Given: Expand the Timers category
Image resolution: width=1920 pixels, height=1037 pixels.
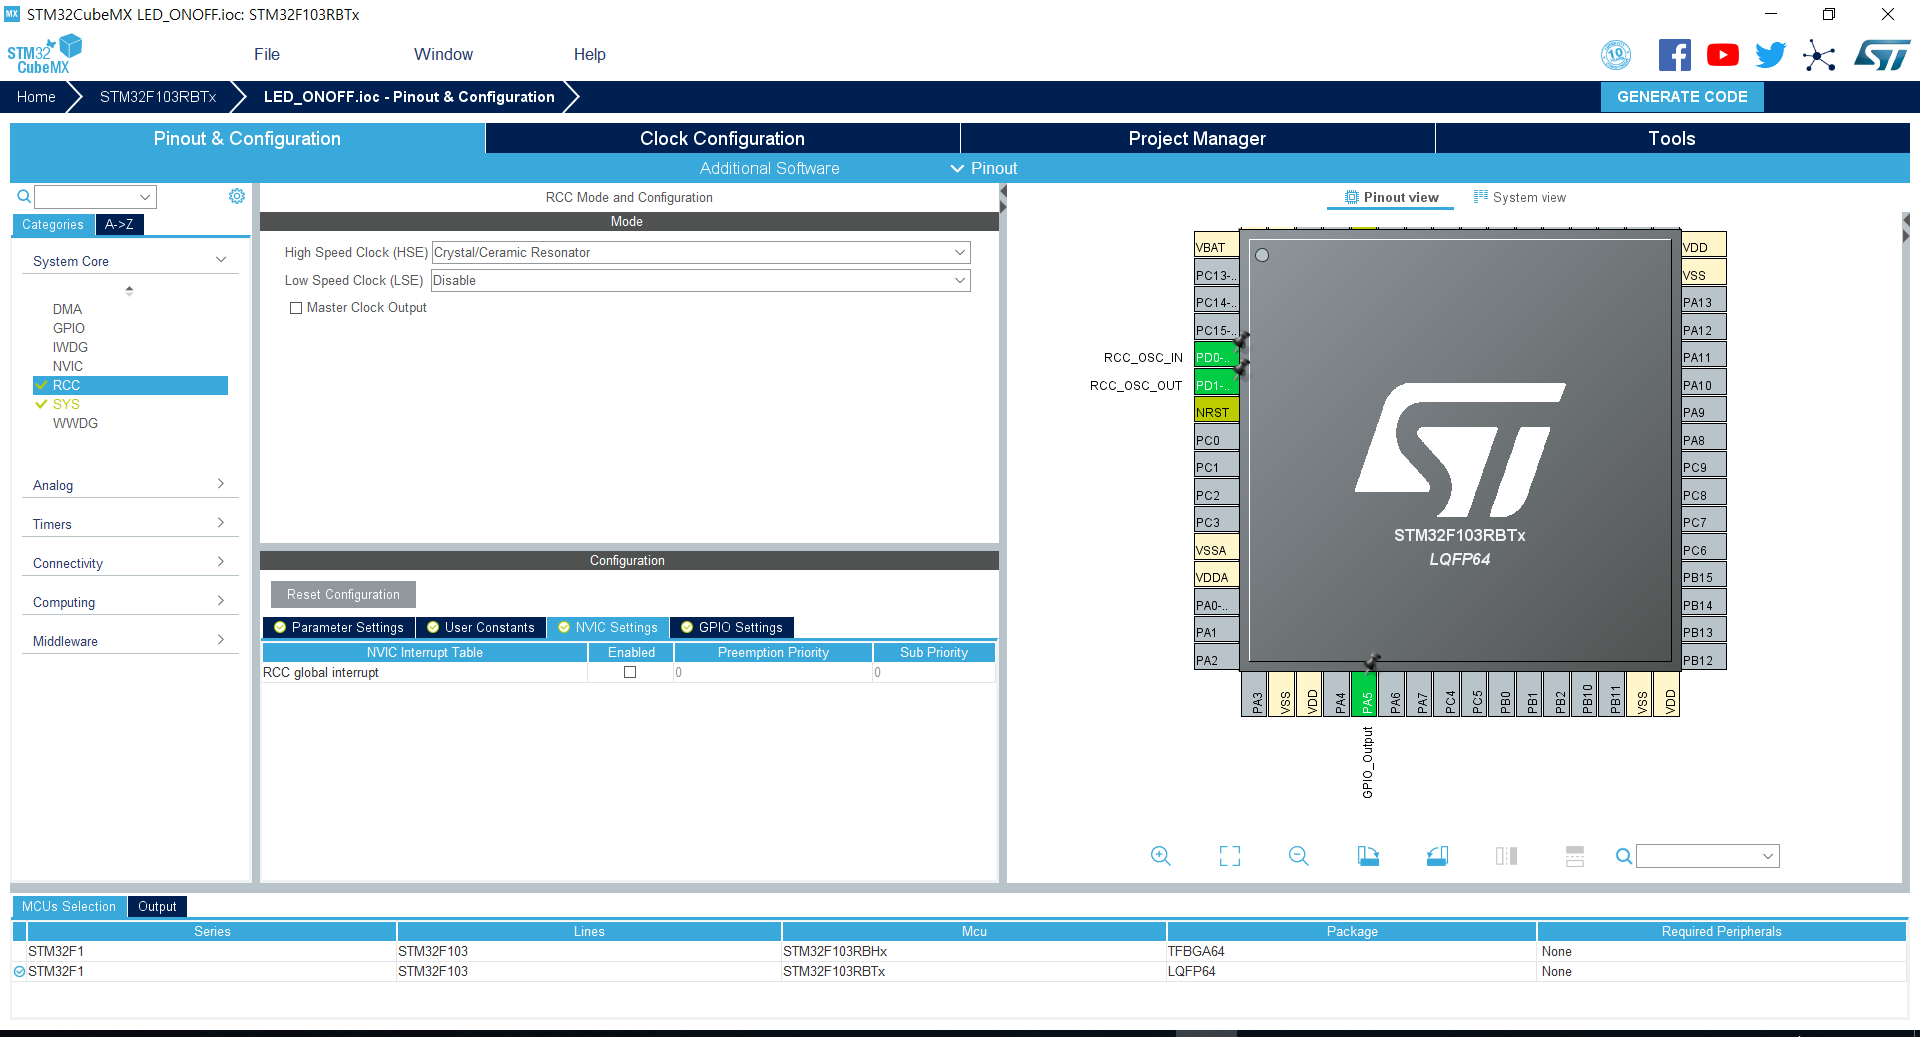Looking at the screenshot, I should click(x=129, y=524).
